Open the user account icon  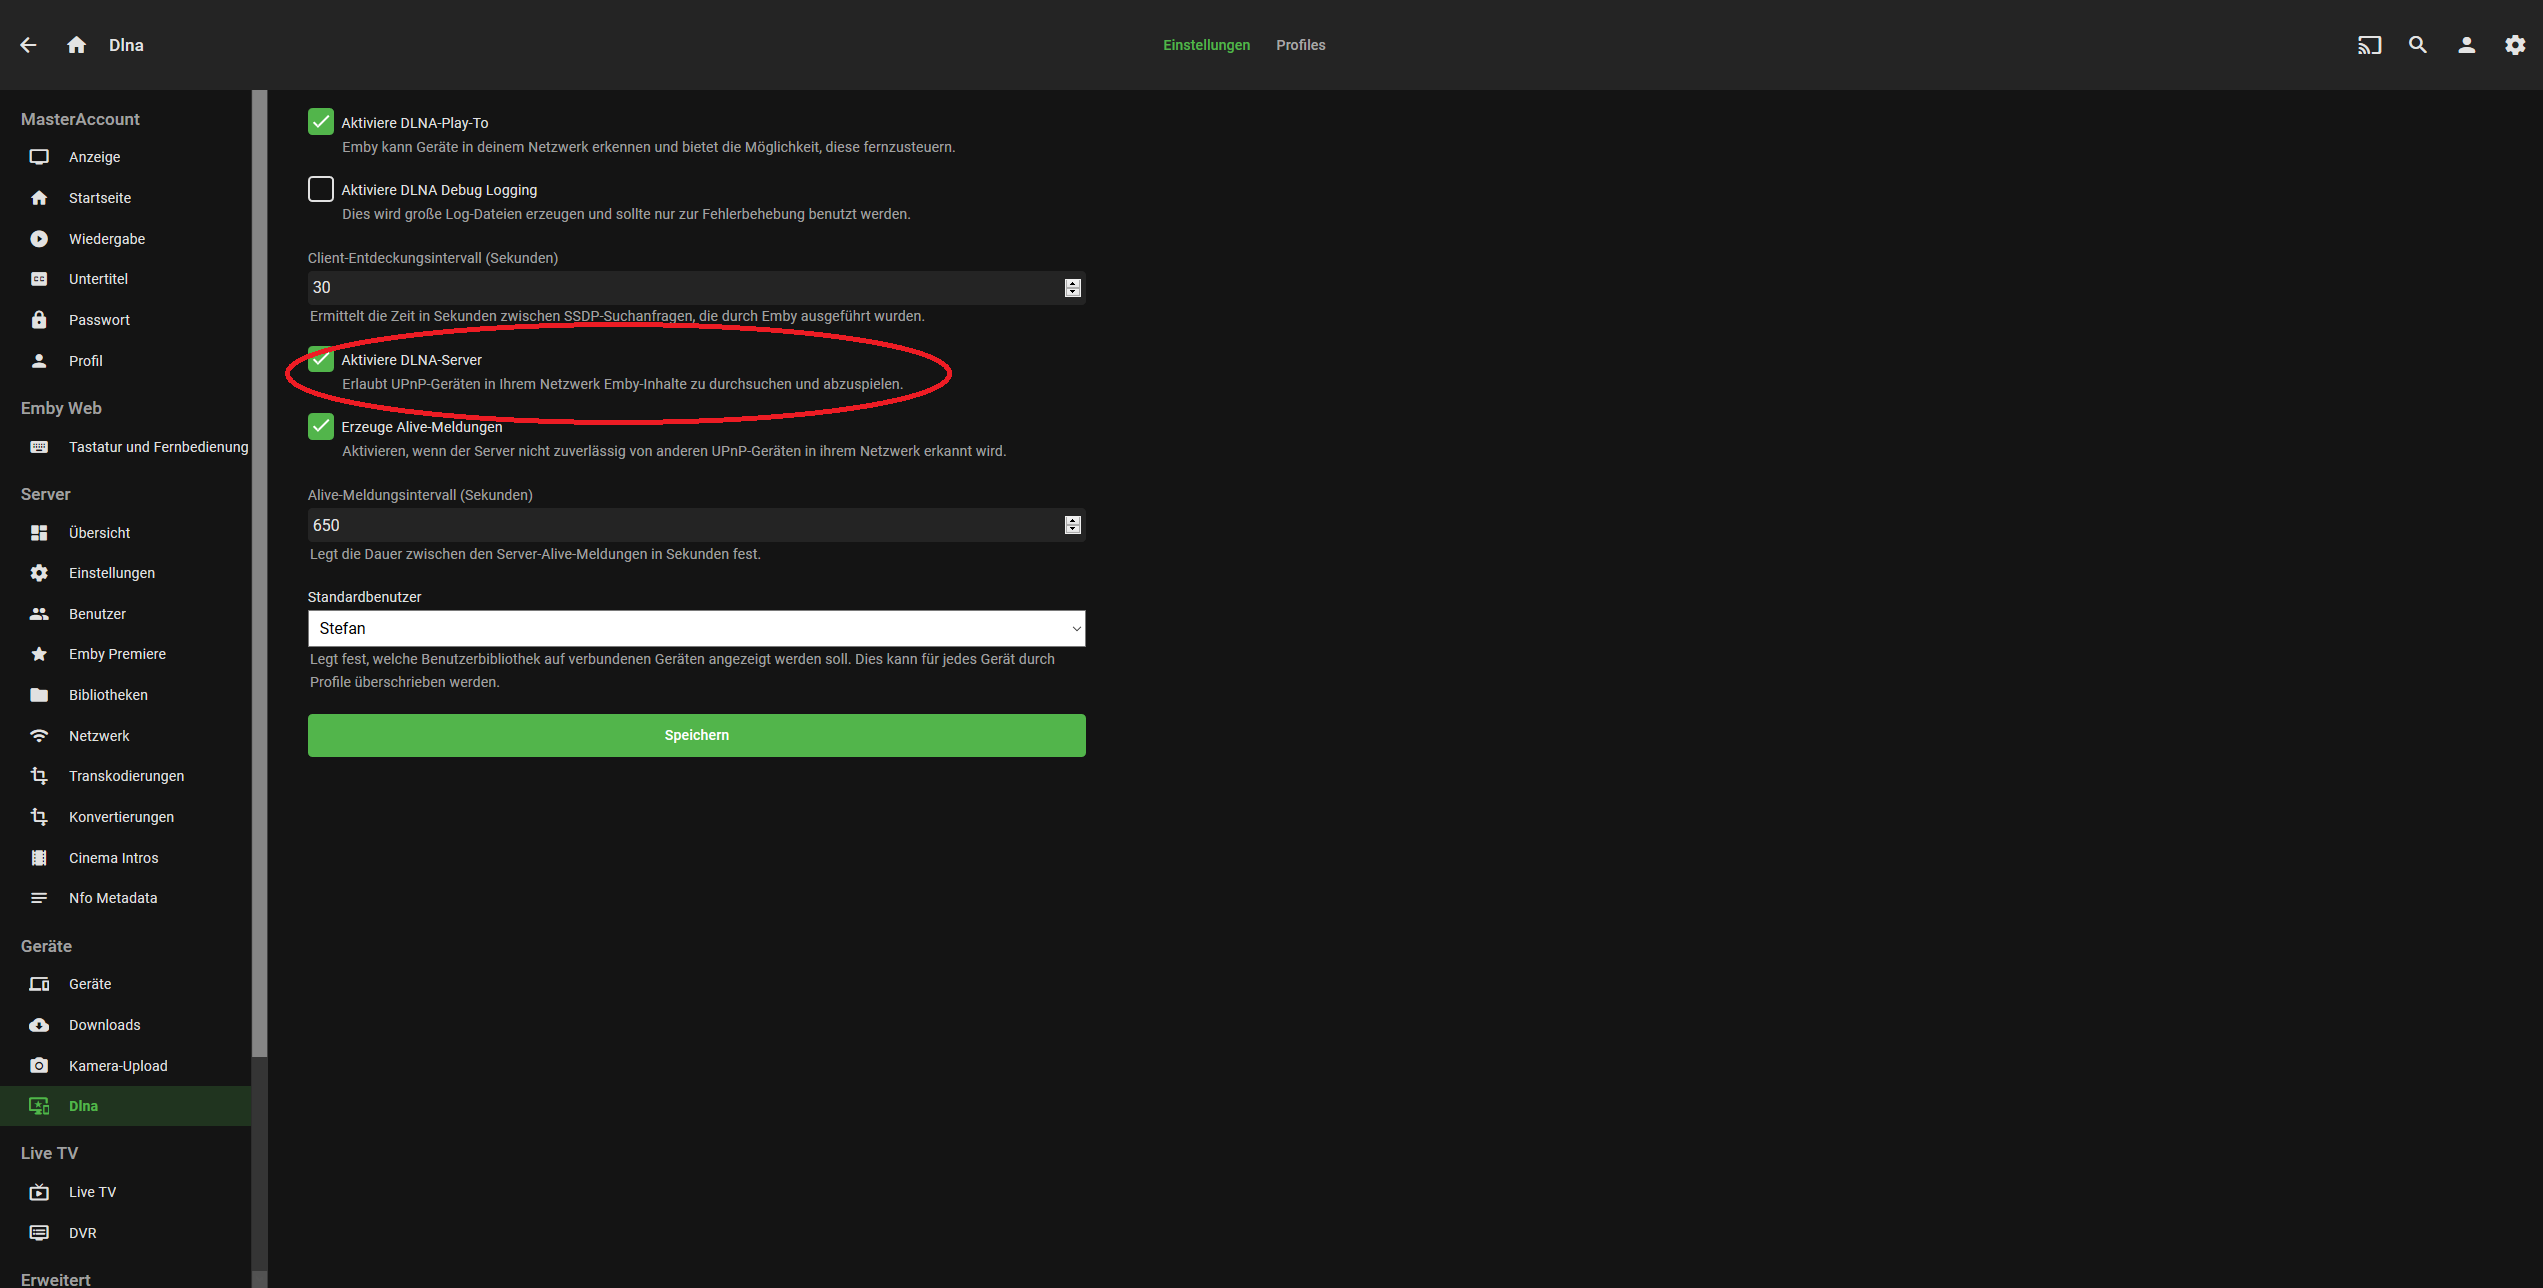2467,45
